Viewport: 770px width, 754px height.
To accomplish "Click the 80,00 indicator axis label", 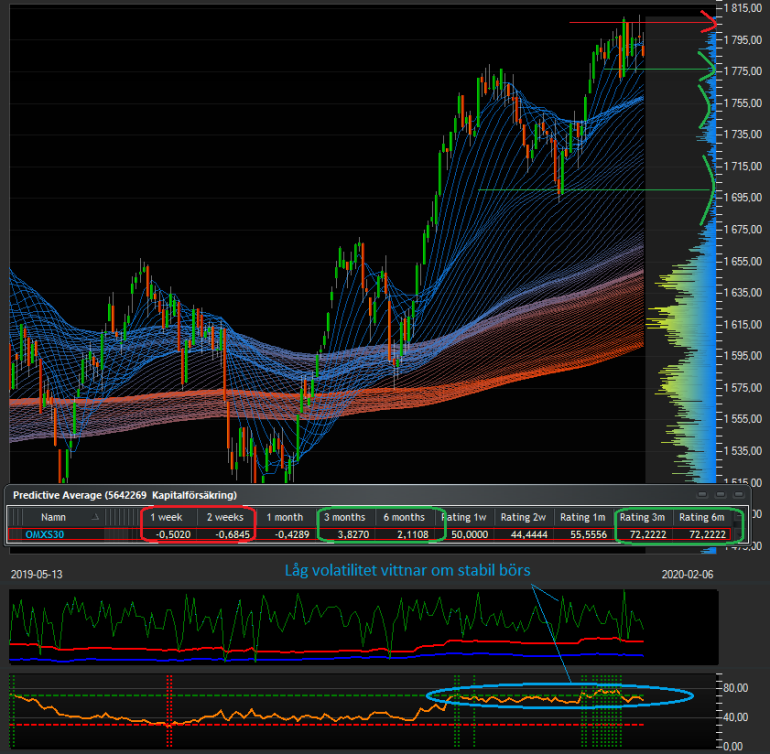I will point(736,688).
